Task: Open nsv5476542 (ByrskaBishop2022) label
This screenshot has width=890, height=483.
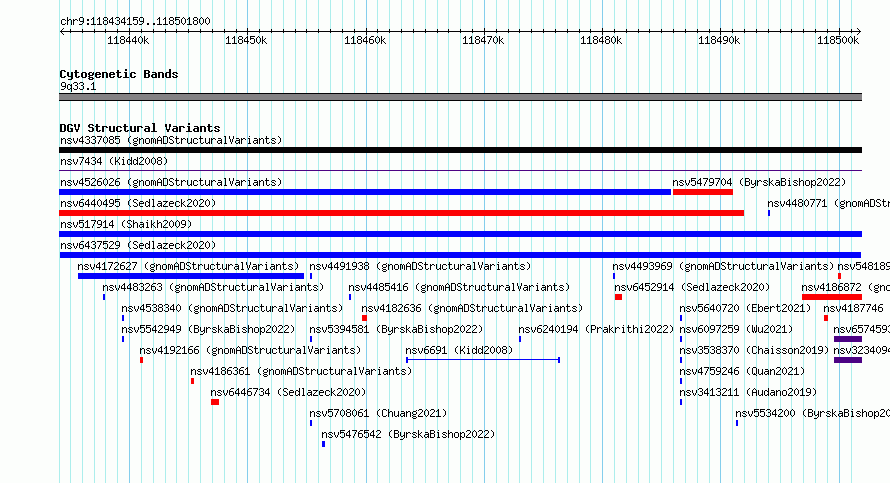Action: click(x=408, y=434)
